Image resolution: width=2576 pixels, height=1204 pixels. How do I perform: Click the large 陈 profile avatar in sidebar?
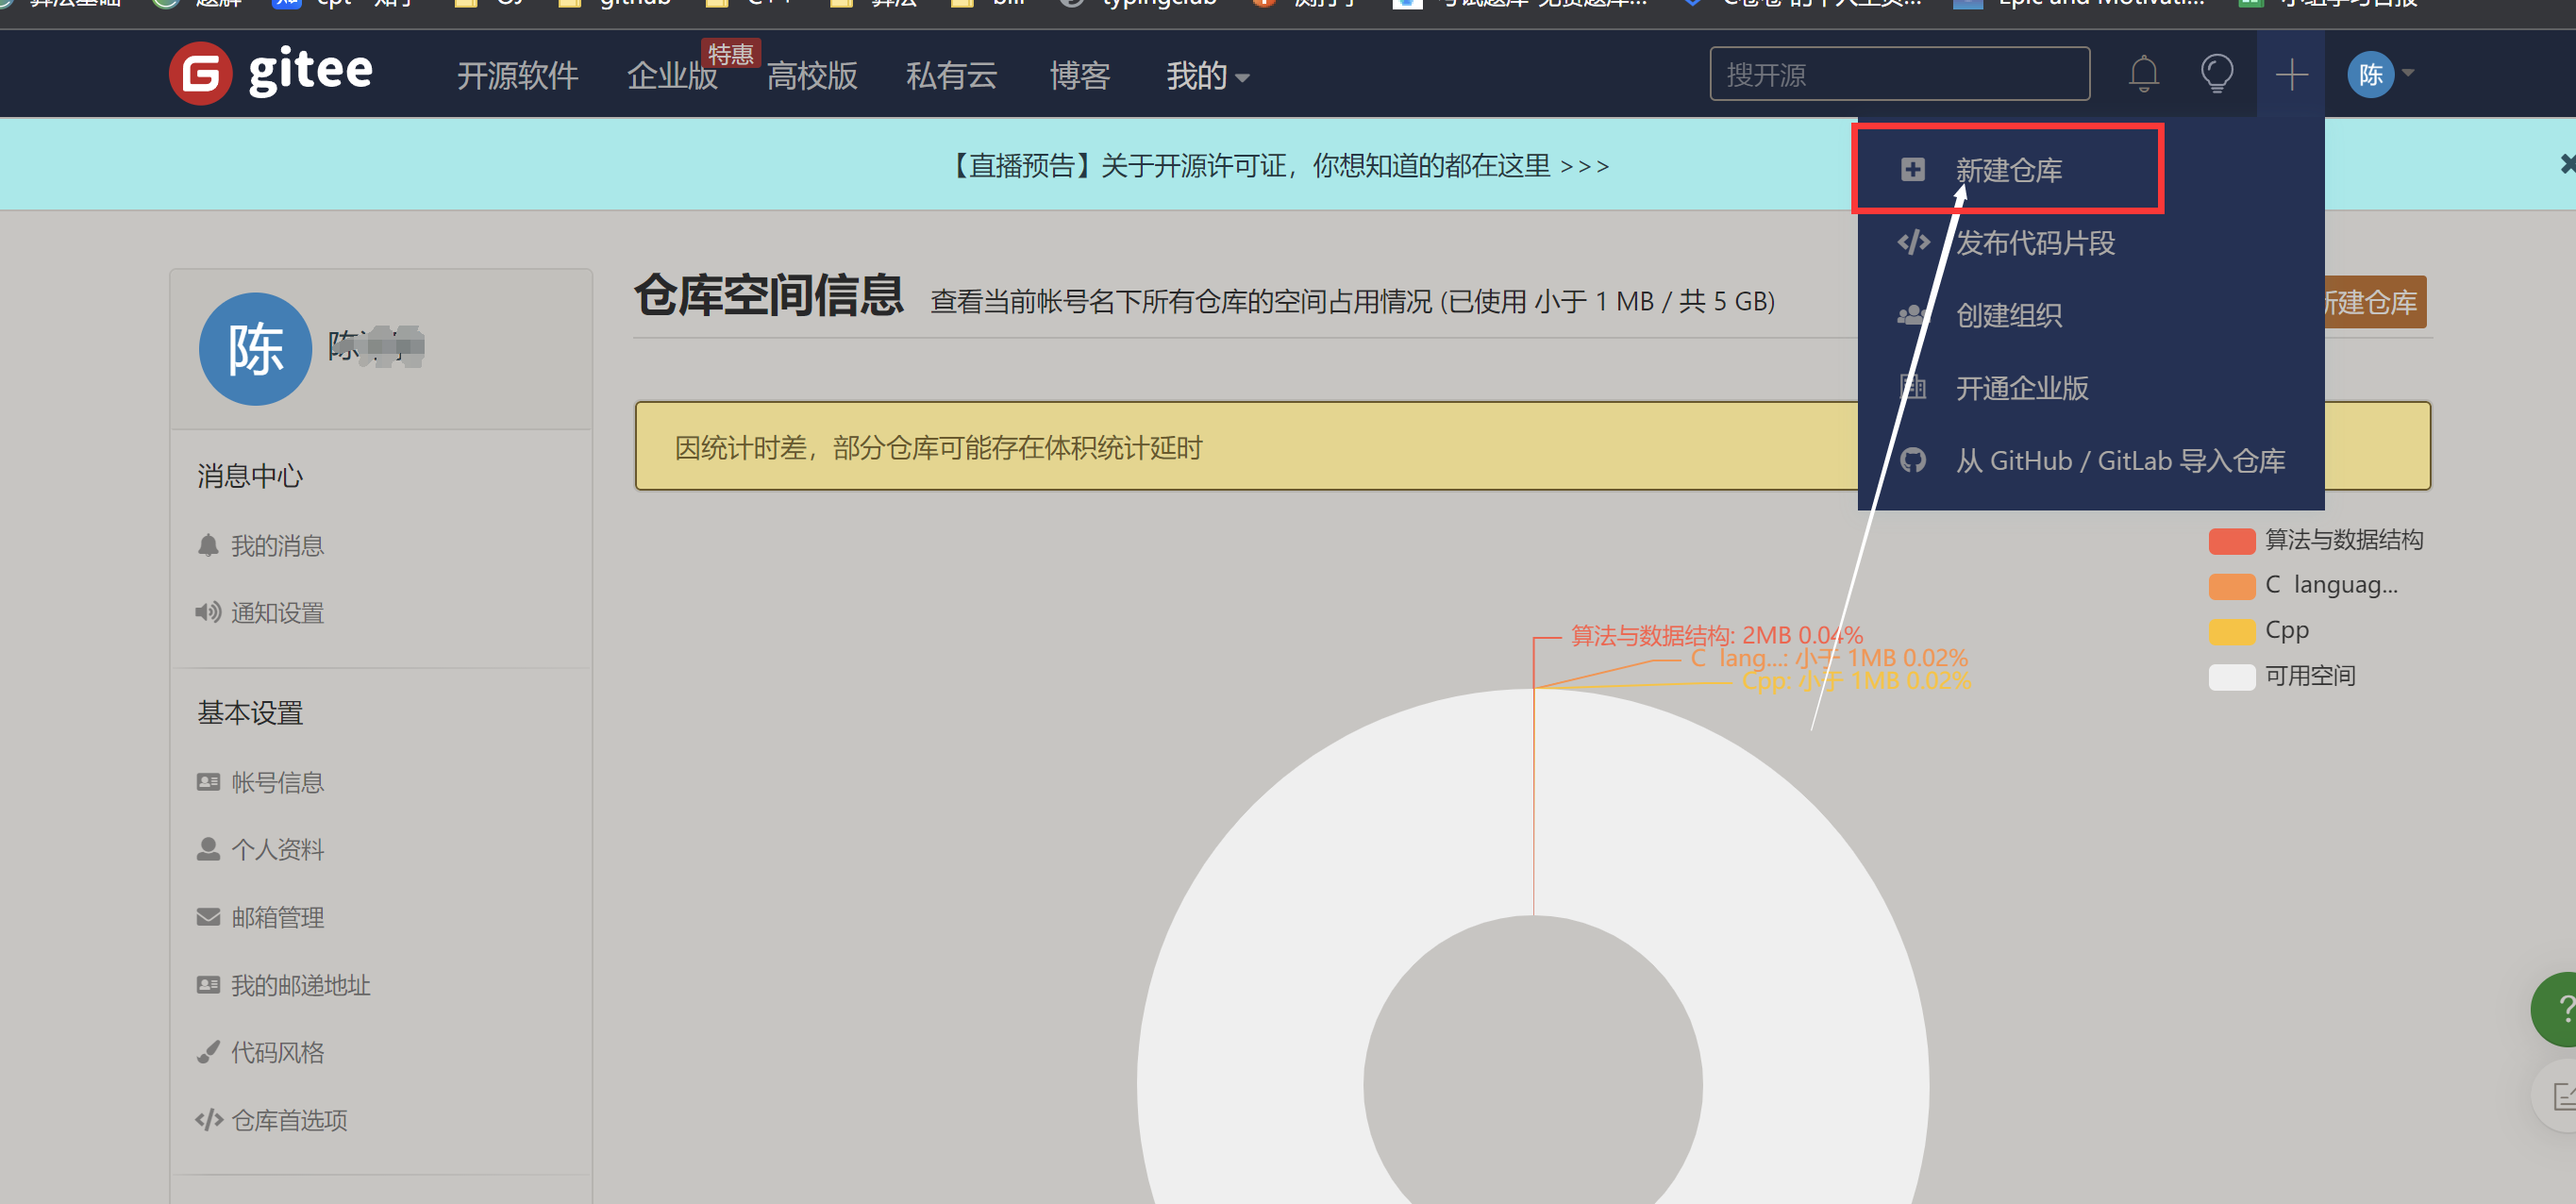coord(255,348)
